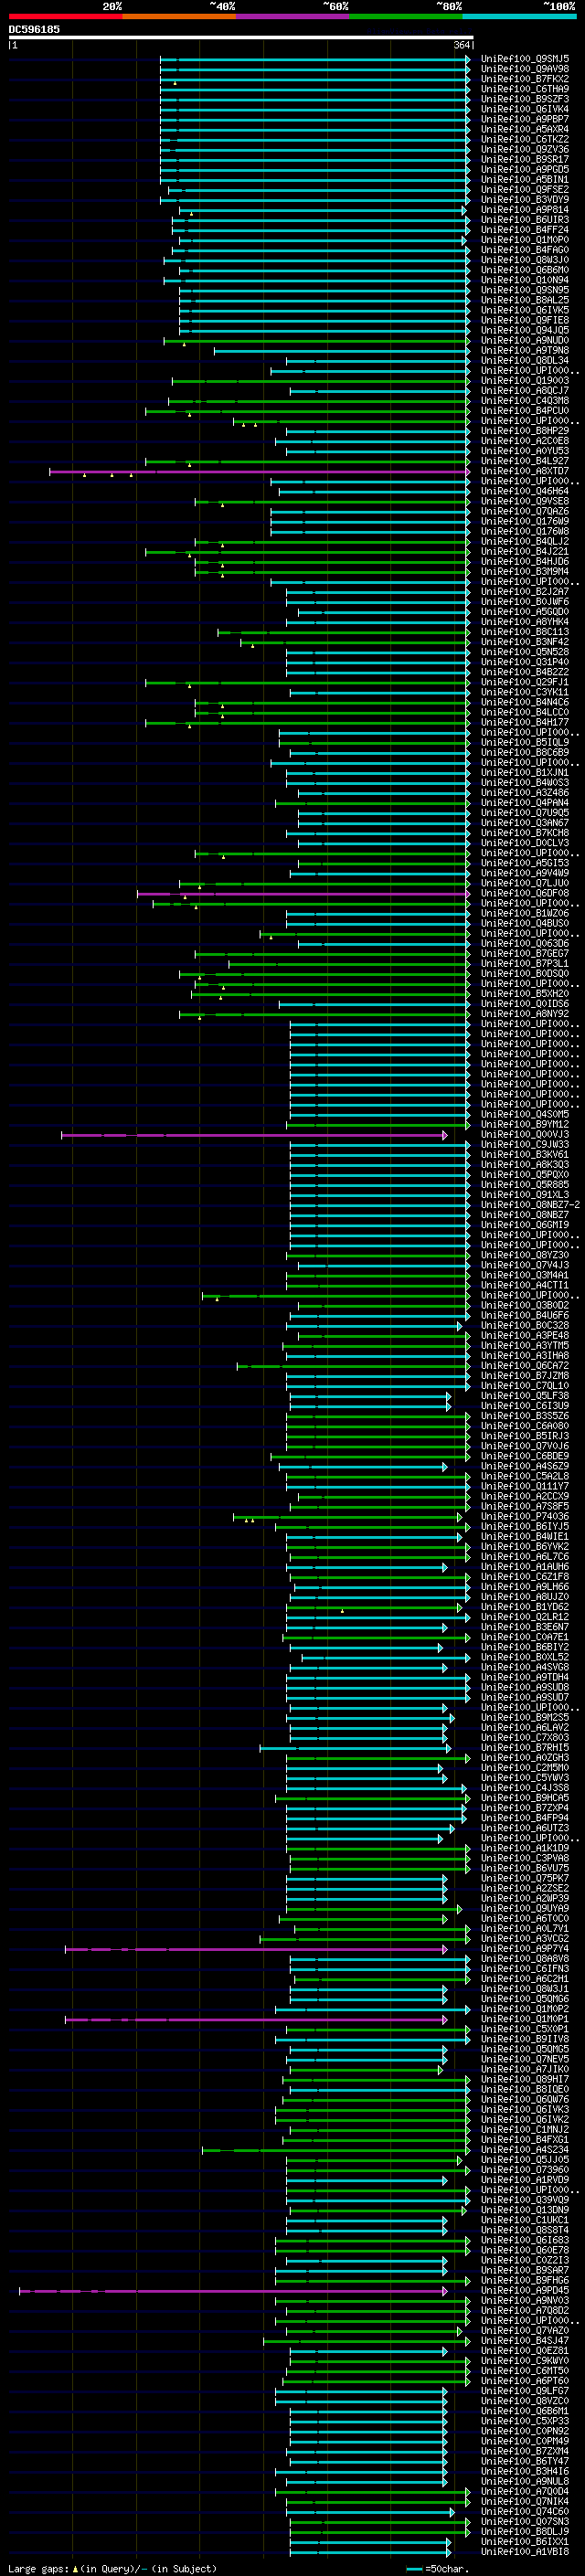Select the UniRef100_Q9FSE2 label
This screenshot has height=2576, width=585.
pyautogui.click(x=525, y=189)
